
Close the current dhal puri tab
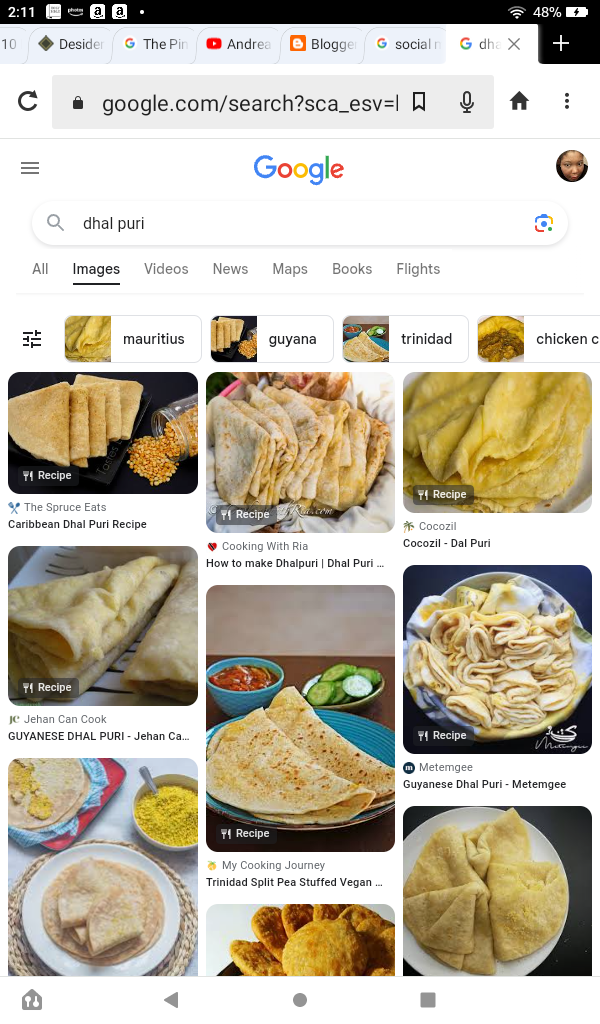[514, 44]
